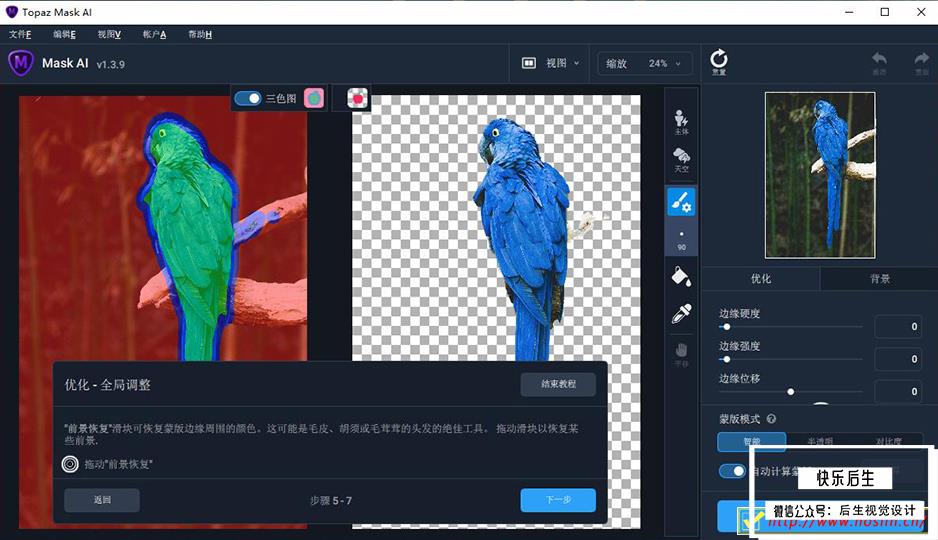Select the eyedropper color picker tool
Viewport: 938px width, 540px height.
(x=681, y=313)
